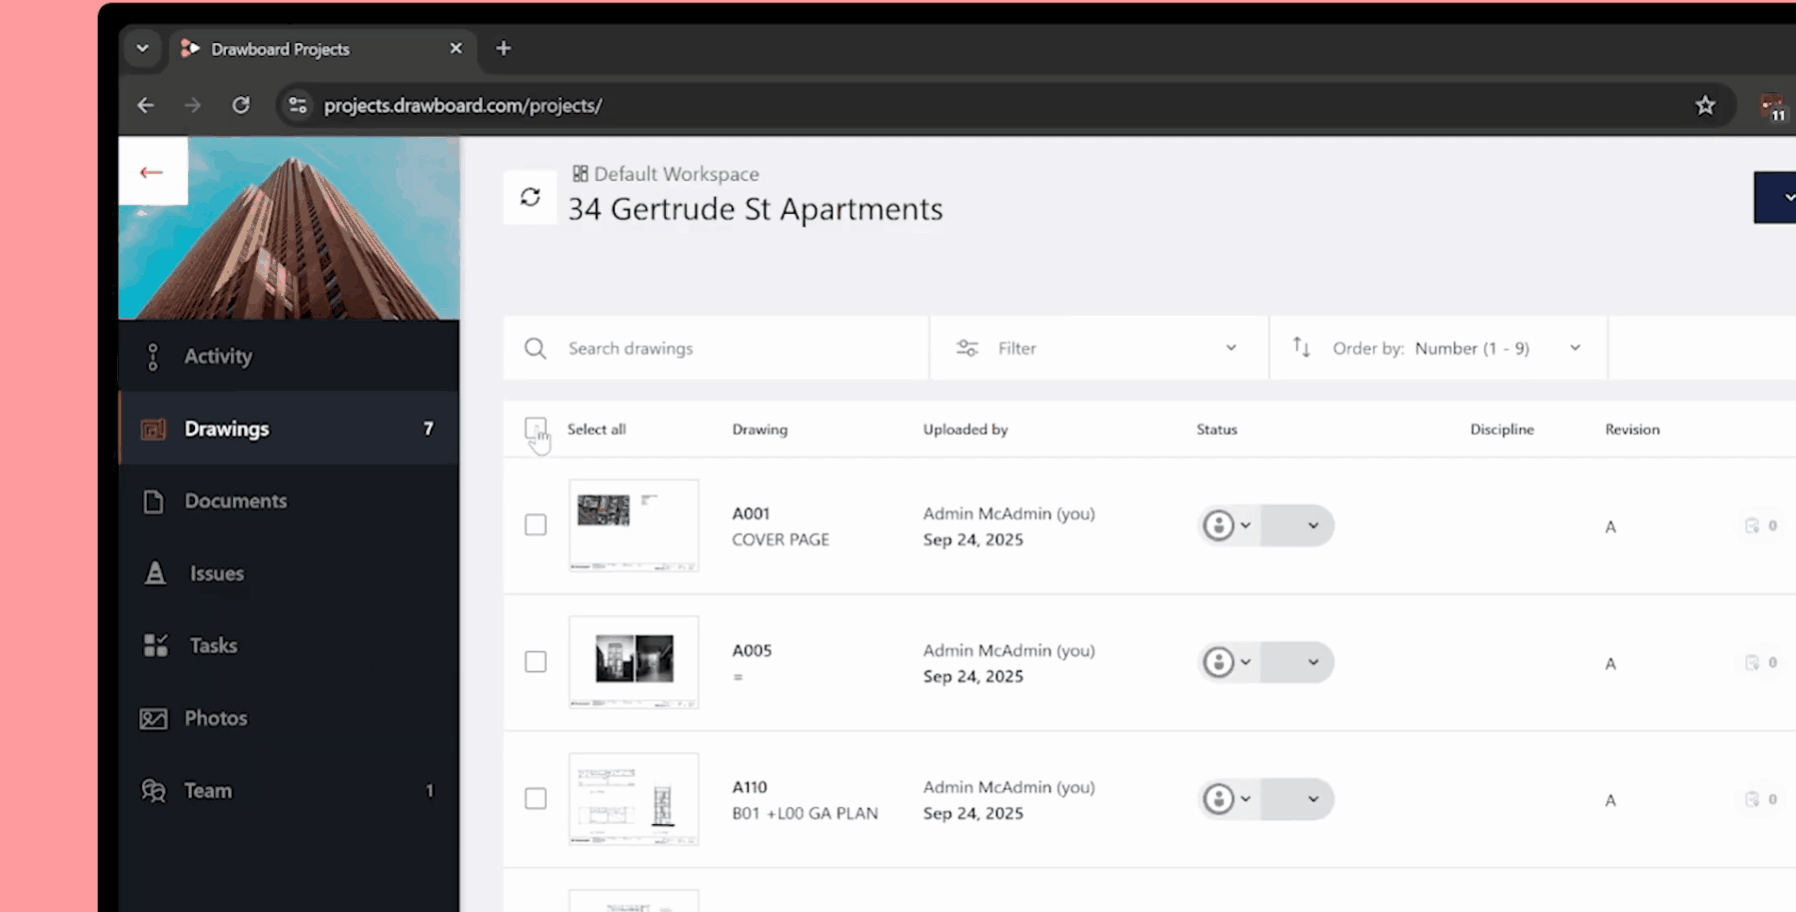Viewport: 1796px width, 912px height.
Task: Bookmark this page with the star icon
Action: [x=1705, y=105]
